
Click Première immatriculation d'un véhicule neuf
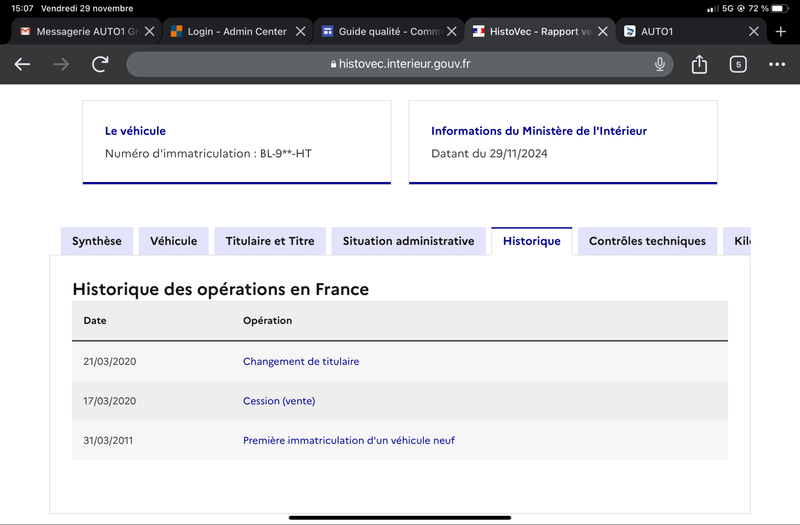point(348,440)
